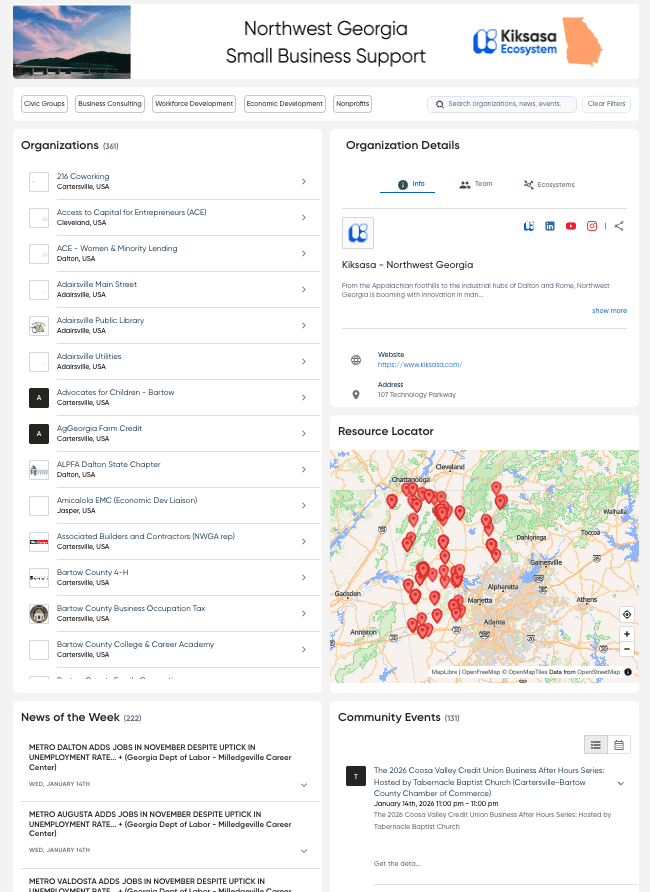The image size is (650, 892).
Task: Expand the Metro Dalton news item
Action: point(304,785)
